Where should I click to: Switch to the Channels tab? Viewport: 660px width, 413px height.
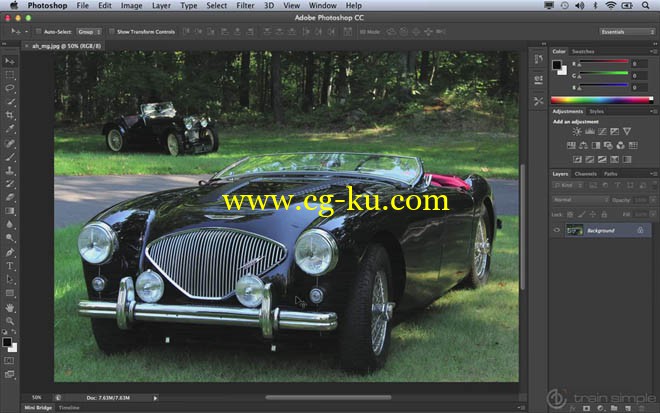point(585,173)
